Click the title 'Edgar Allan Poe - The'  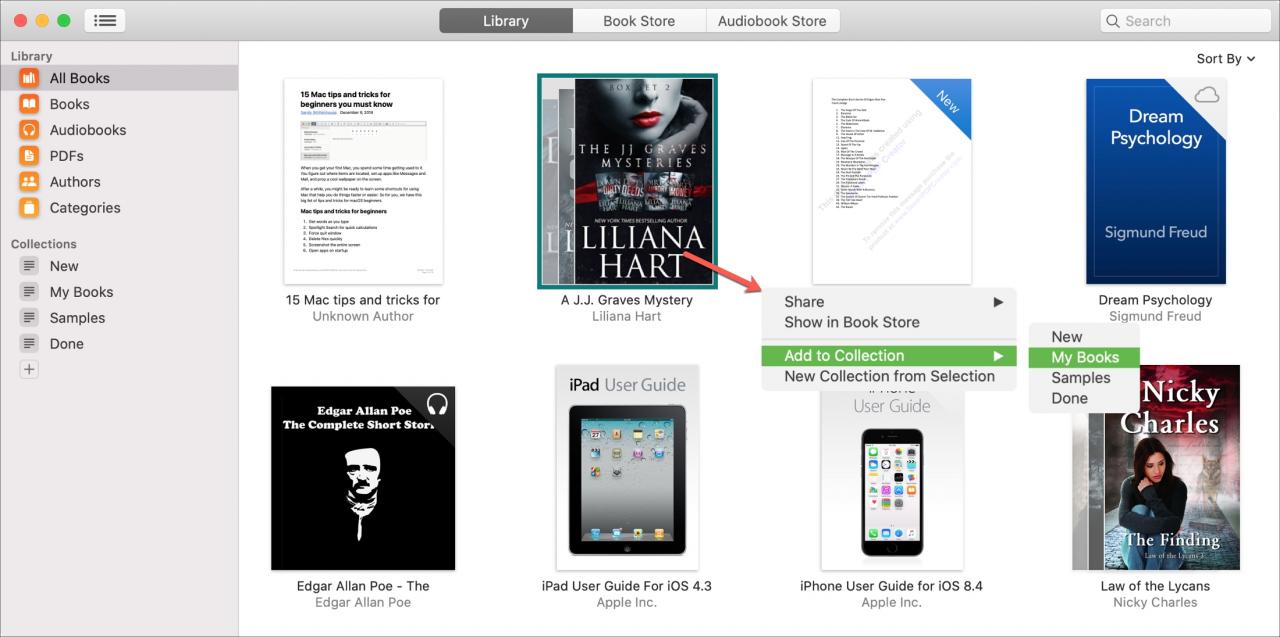click(x=363, y=586)
